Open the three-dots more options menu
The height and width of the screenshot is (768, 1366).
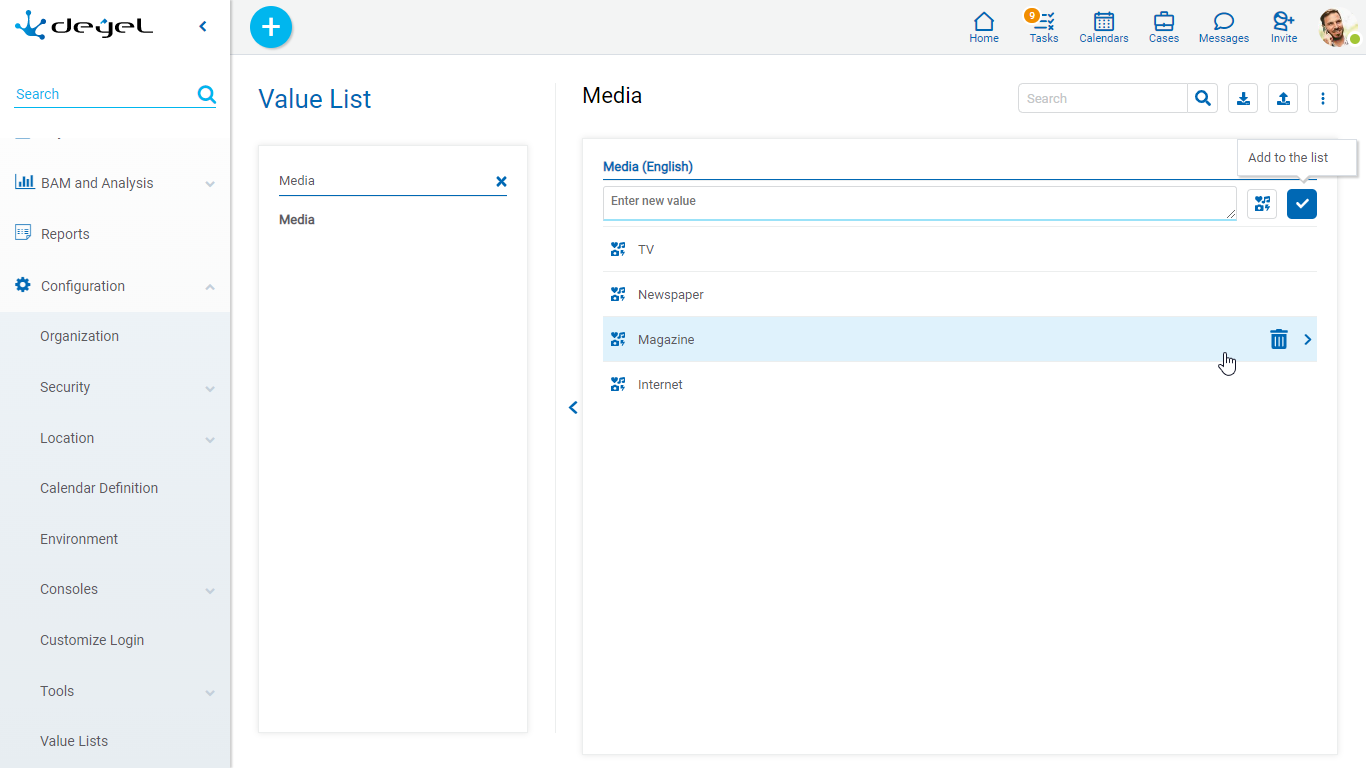(1323, 98)
